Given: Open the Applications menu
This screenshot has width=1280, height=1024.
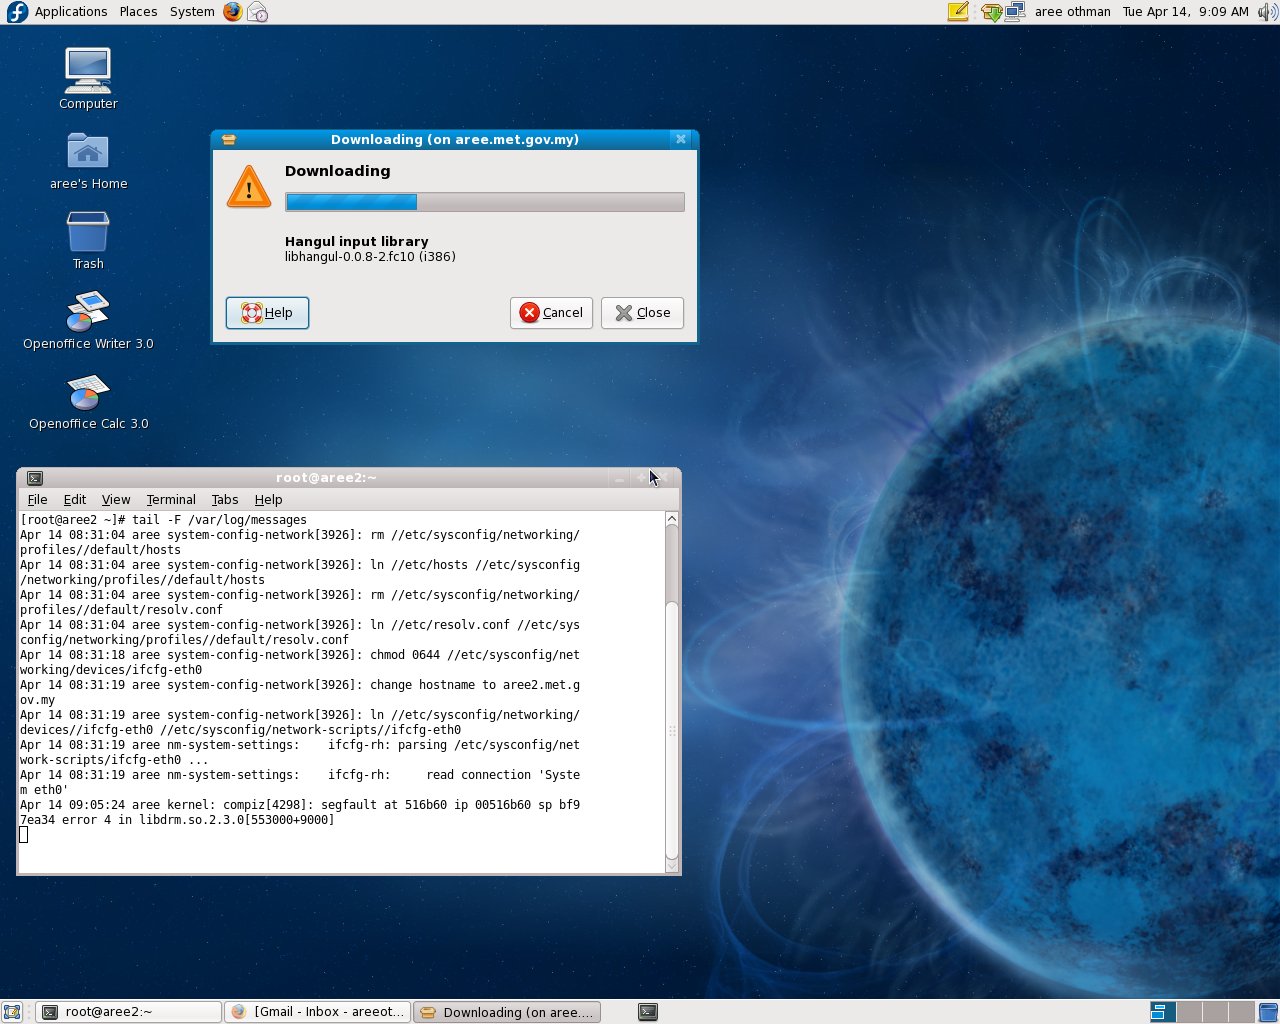Looking at the screenshot, I should click(70, 12).
